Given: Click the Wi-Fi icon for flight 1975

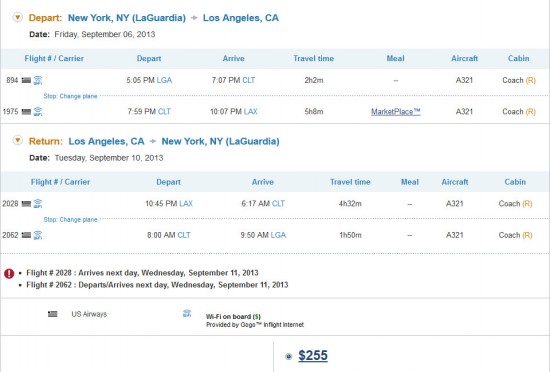Looking at the screenshot, I should 38,112.
